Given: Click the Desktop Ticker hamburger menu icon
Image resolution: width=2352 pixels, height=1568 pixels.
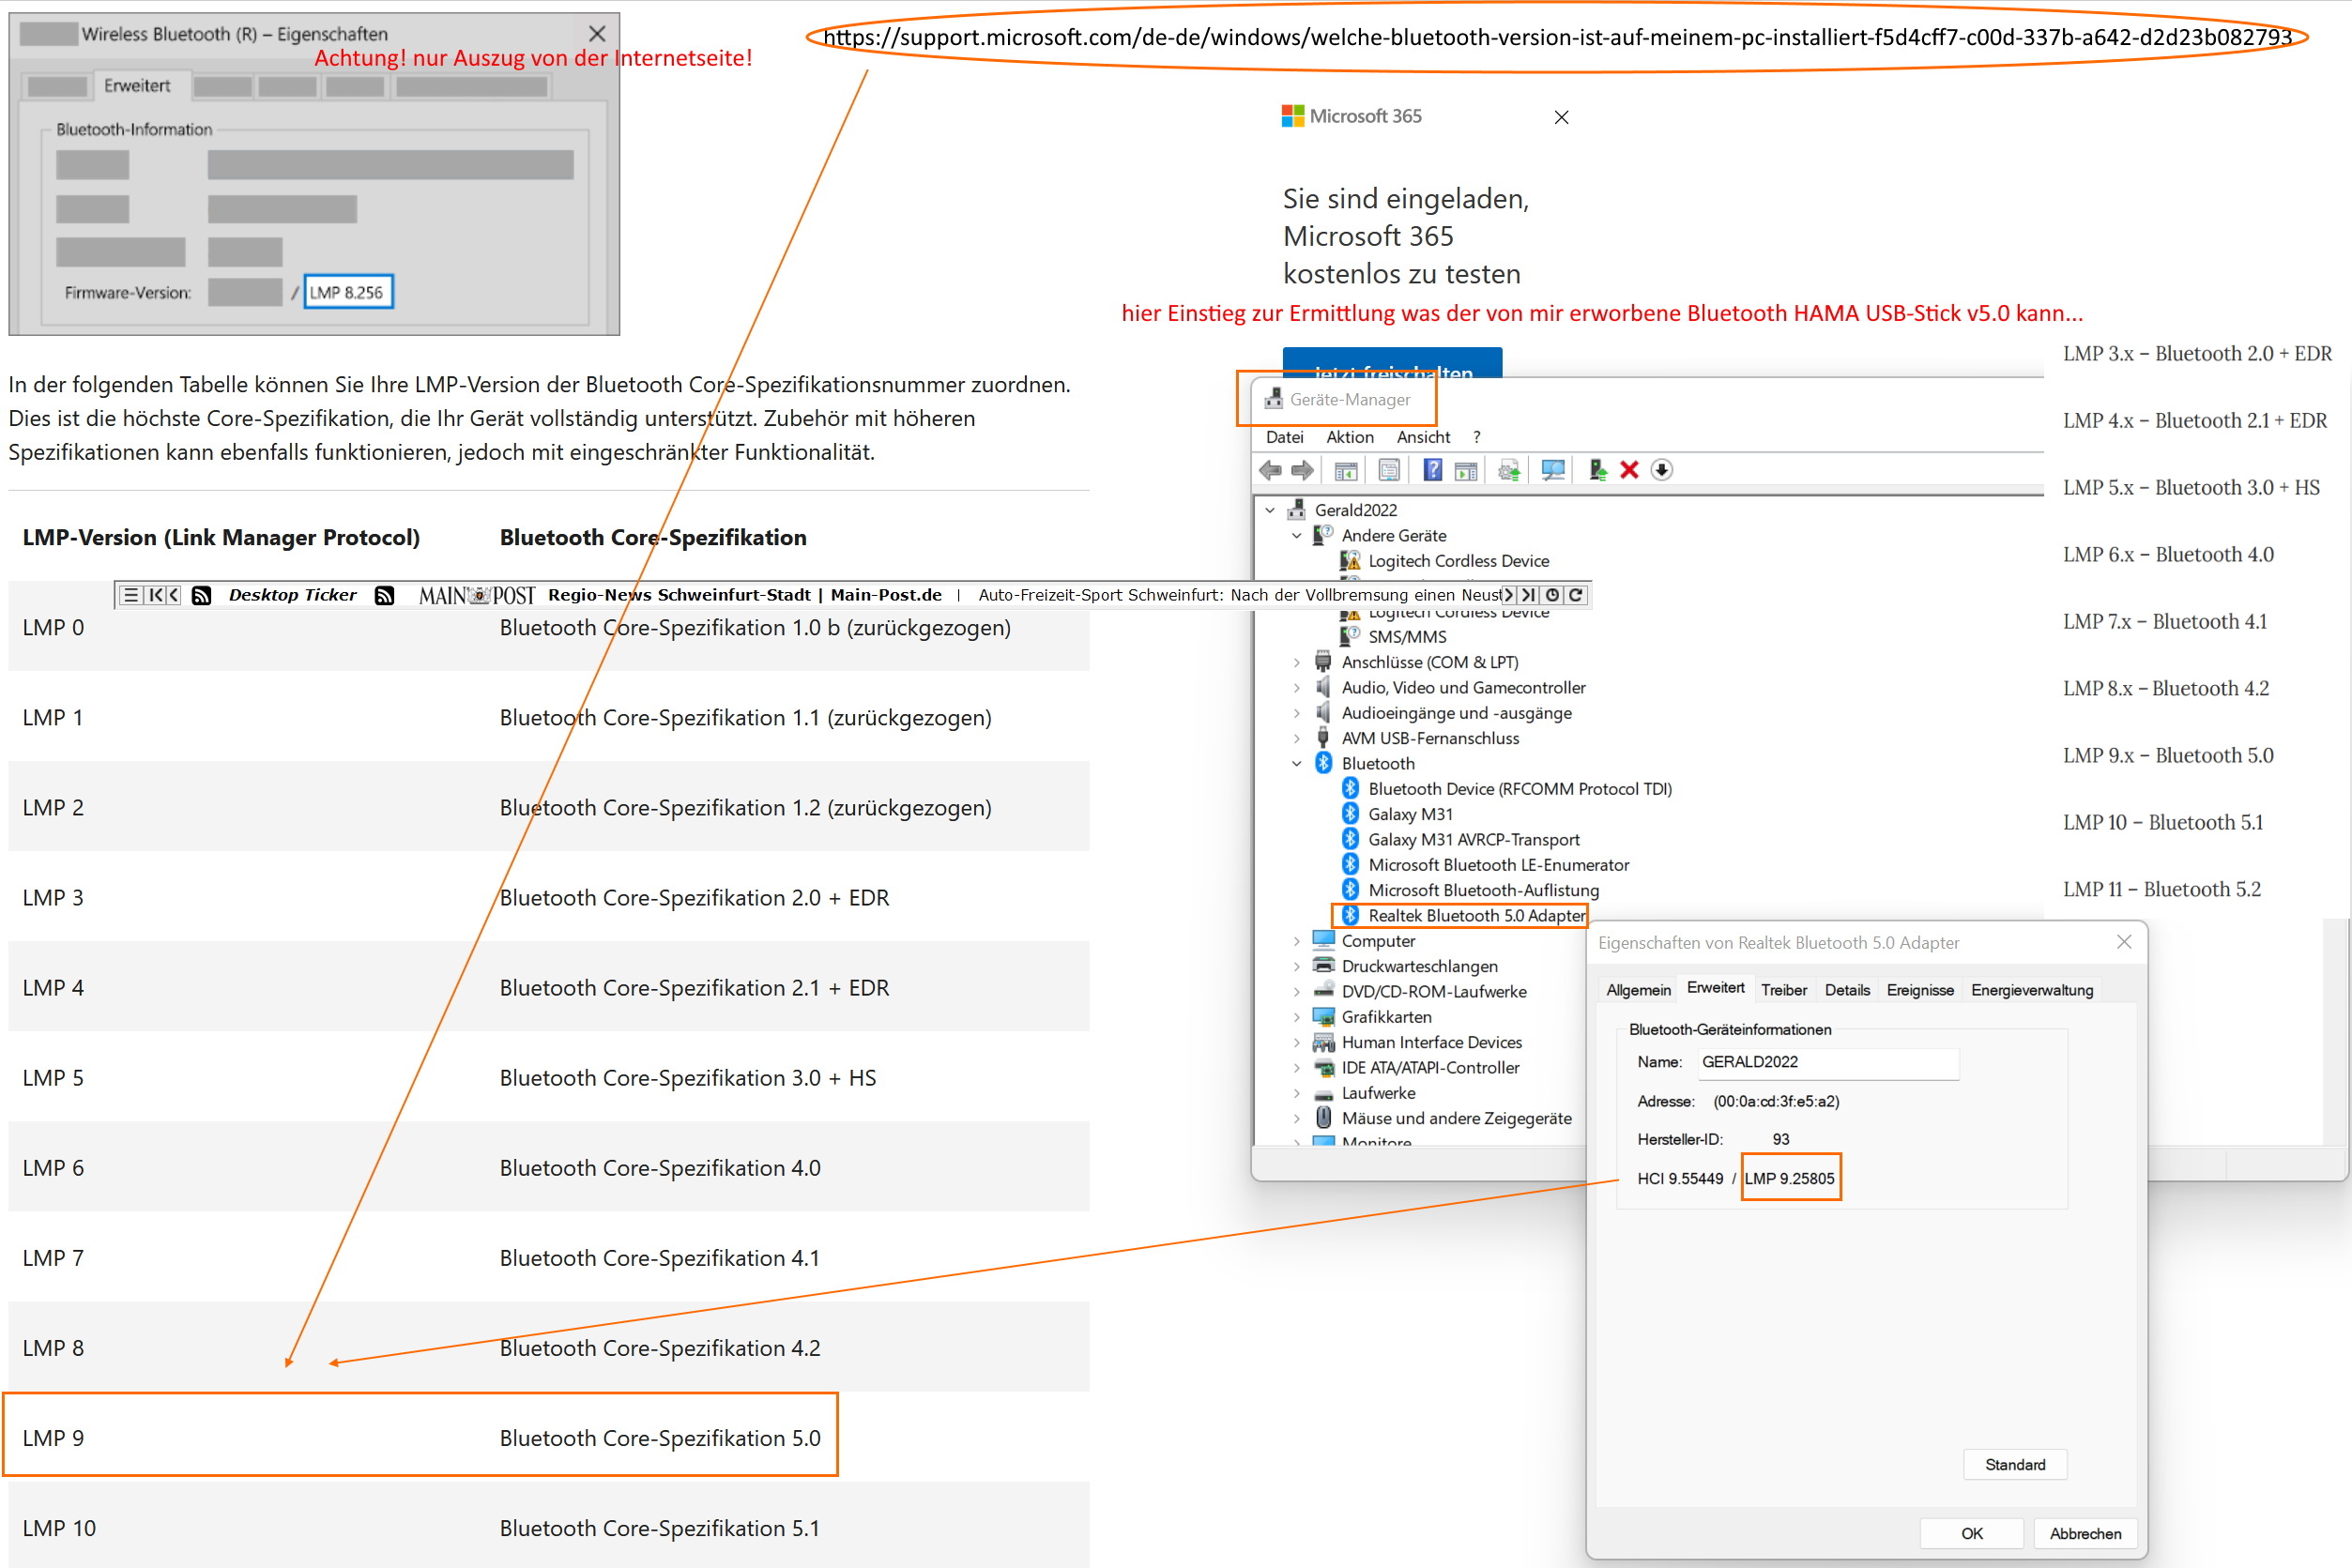Looking at the screenshot, I should coord(131,595).
